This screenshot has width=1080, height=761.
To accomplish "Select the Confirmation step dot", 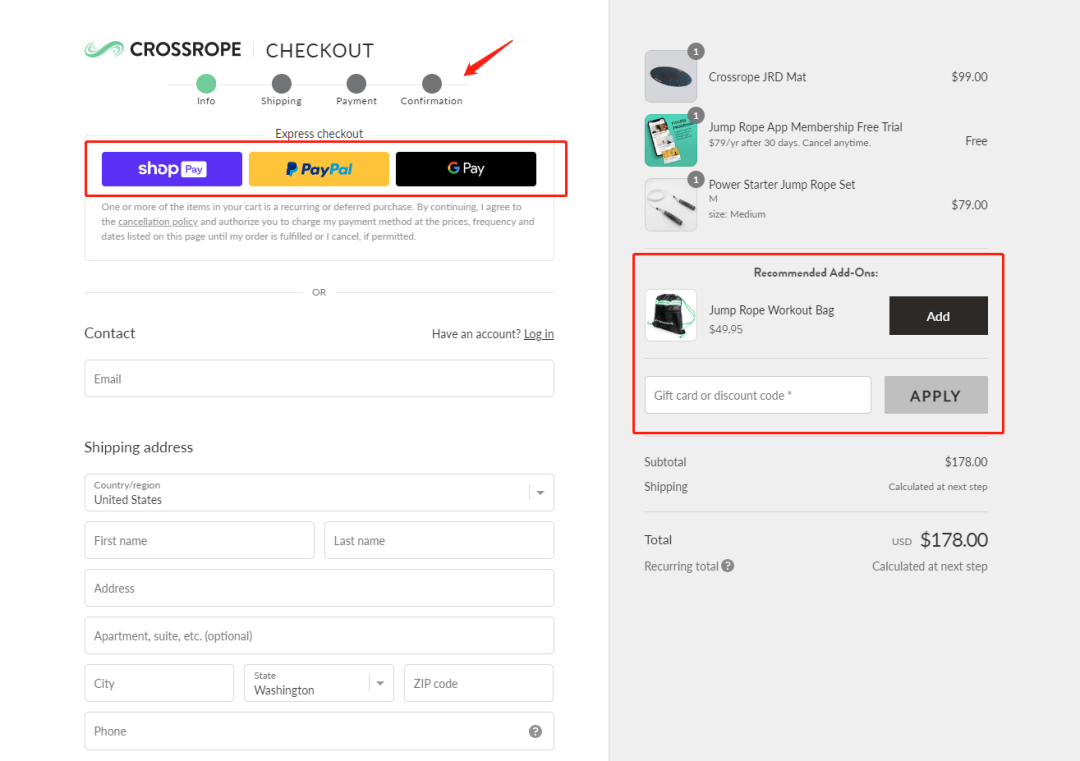I will (432, 84).
